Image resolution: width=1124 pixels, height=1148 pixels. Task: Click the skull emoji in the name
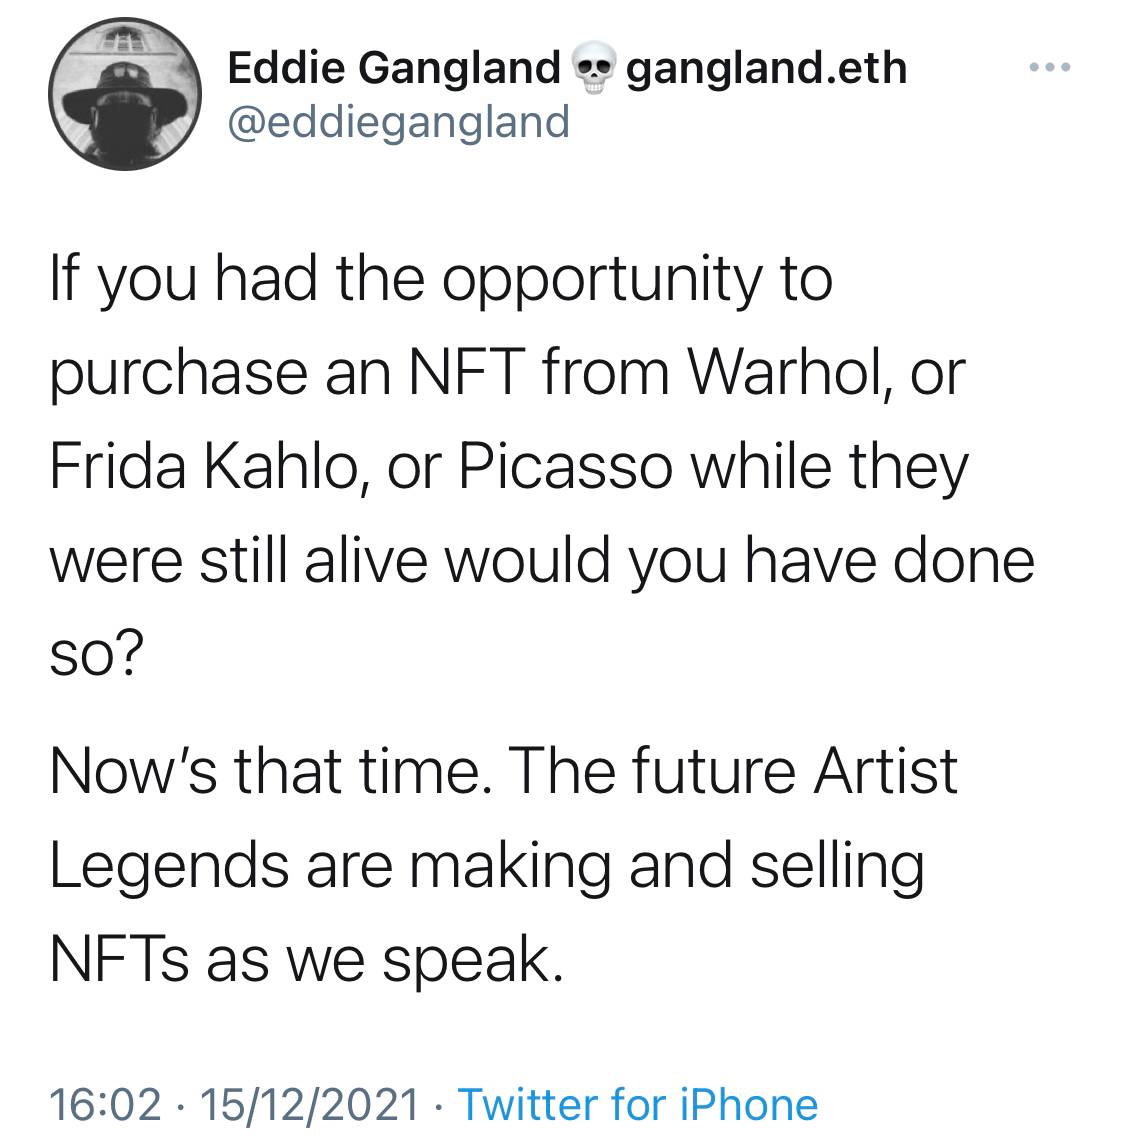point(594,68)
